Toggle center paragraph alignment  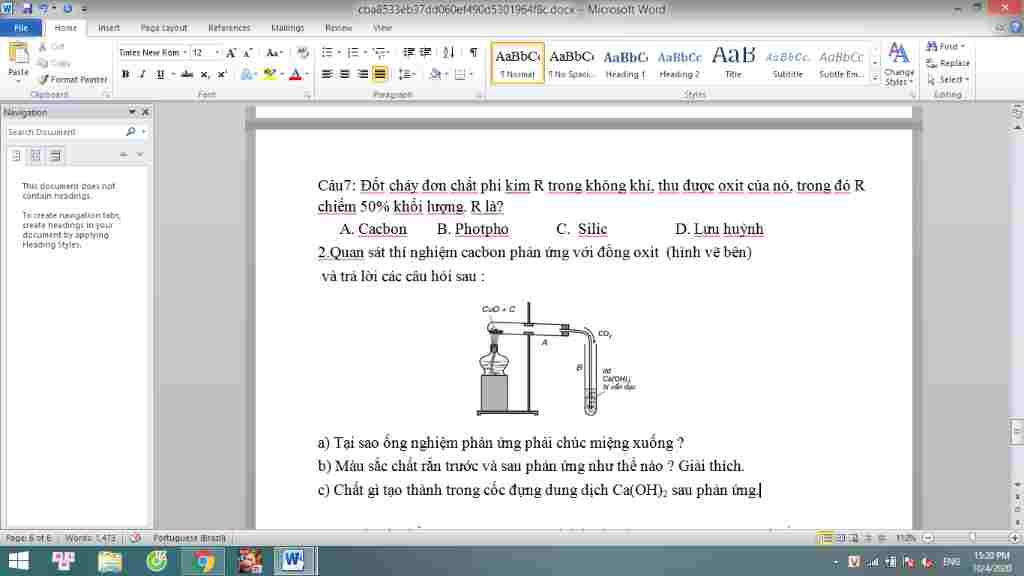[344, 73]
